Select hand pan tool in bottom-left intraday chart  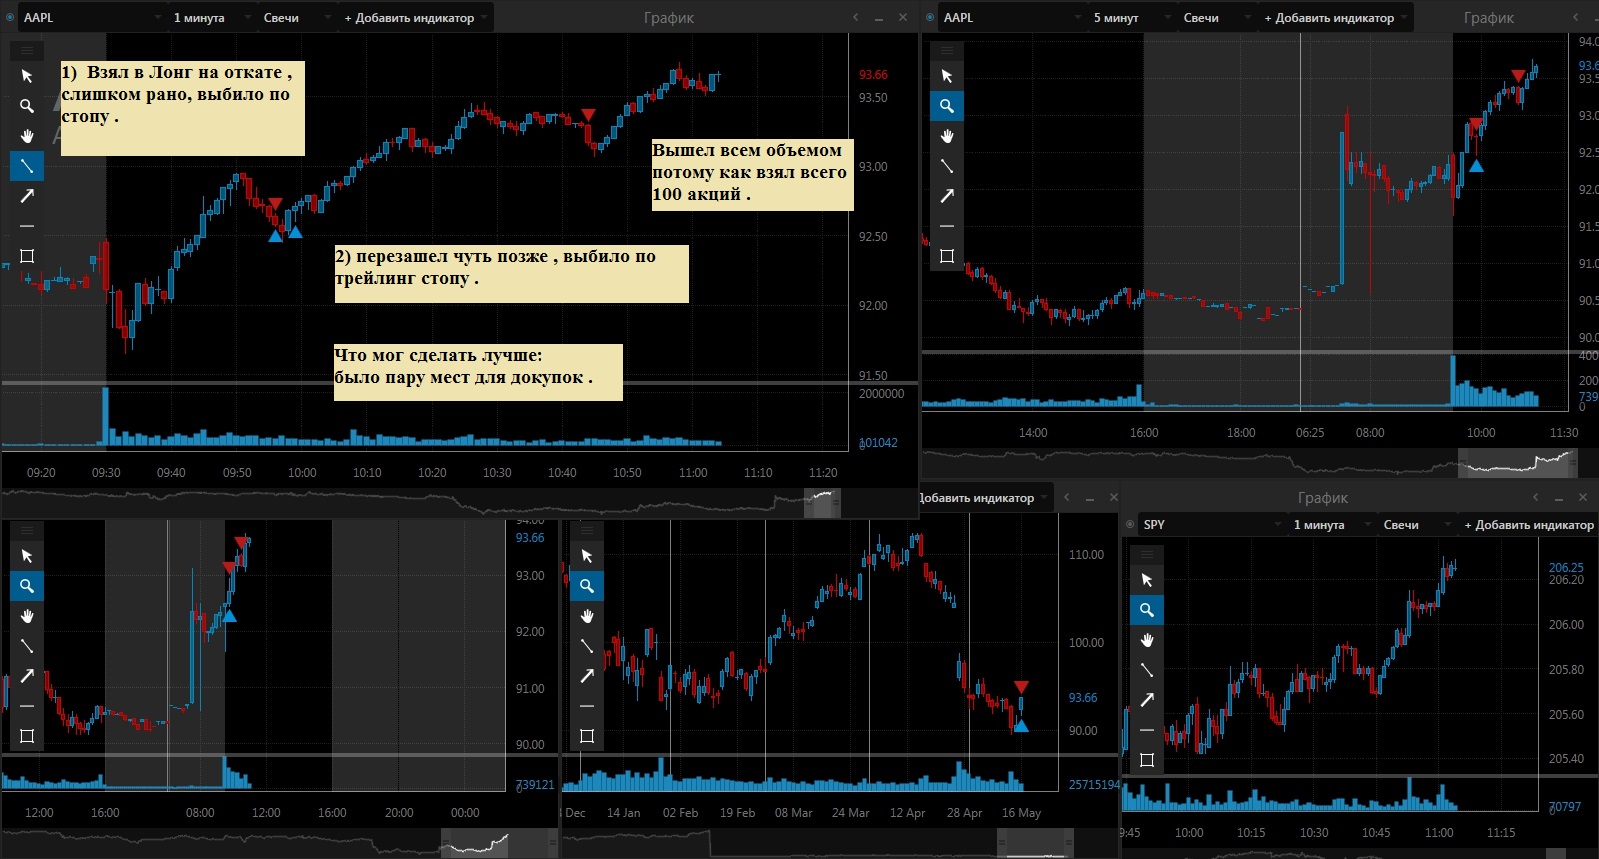tap(27, 616)
